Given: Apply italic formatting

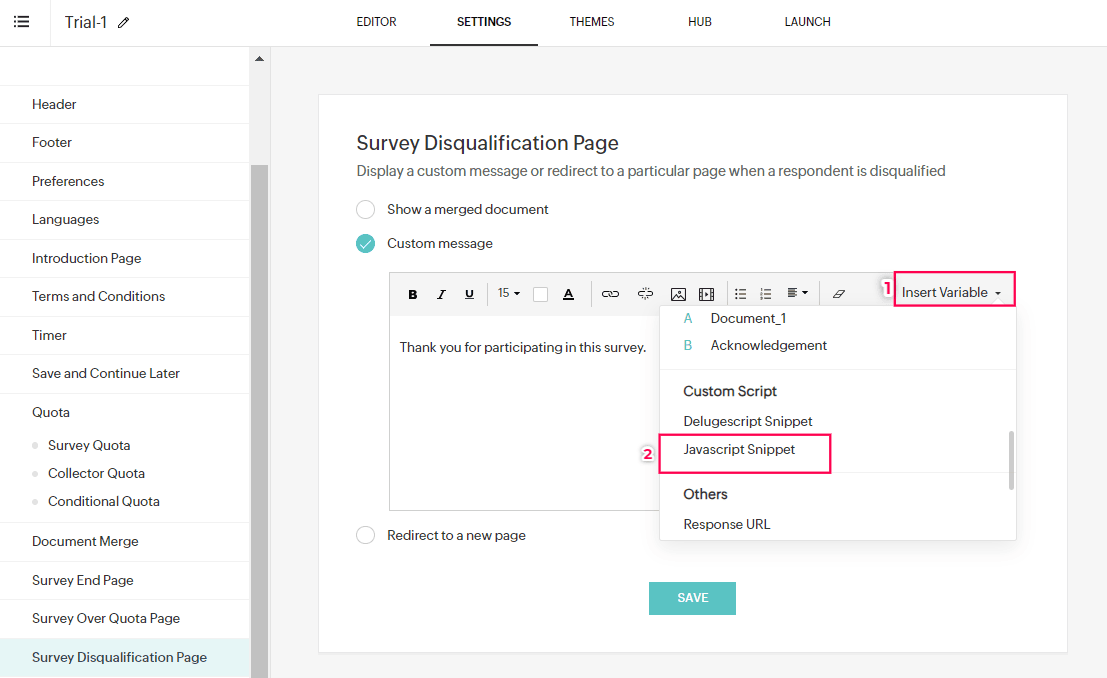Looking at the screenshot, I should click(441, 294).
